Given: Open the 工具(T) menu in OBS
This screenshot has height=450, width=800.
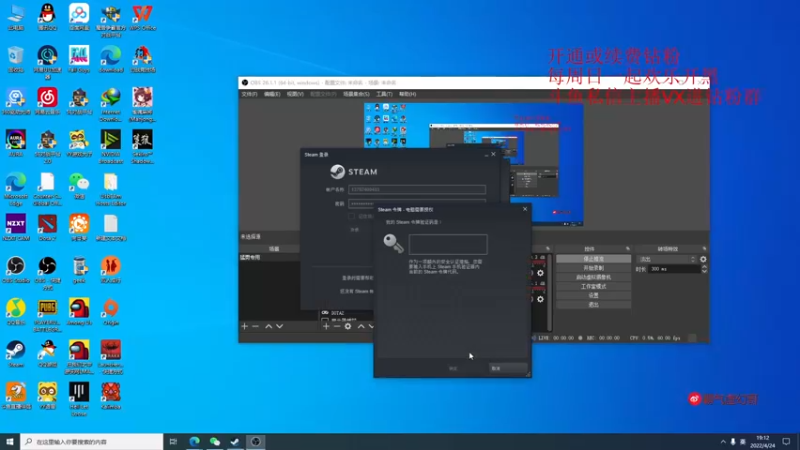Looking at the screenshot, I should tap(384, 94).
